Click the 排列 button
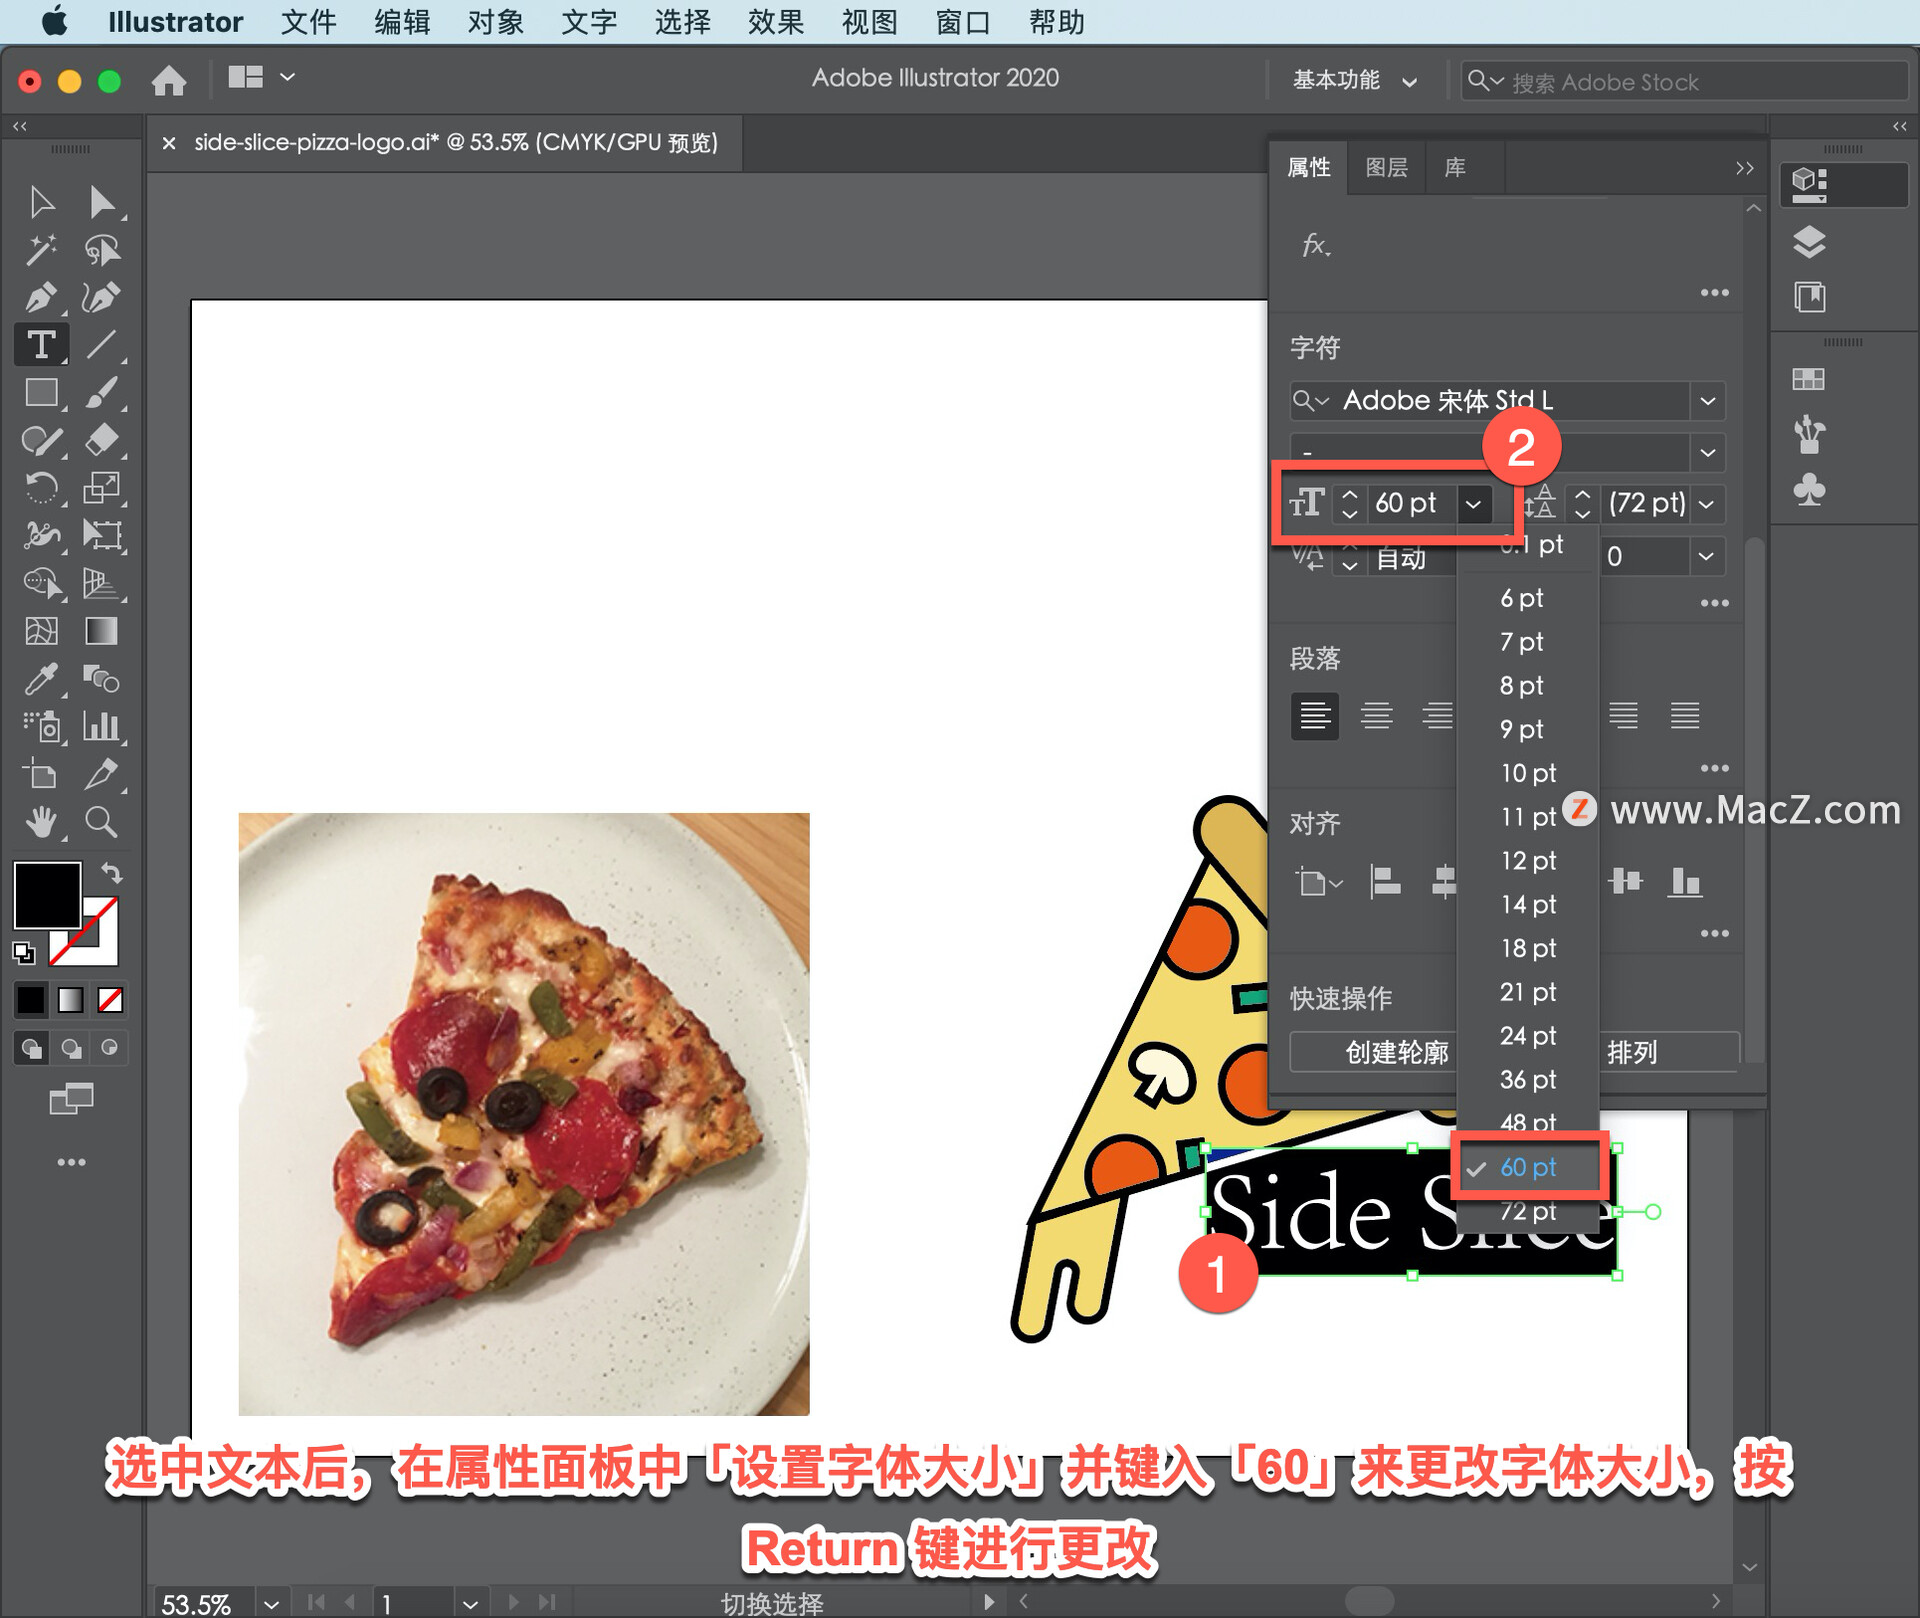This screenshot has height=1618, width=1920. click(1668, 1052)
